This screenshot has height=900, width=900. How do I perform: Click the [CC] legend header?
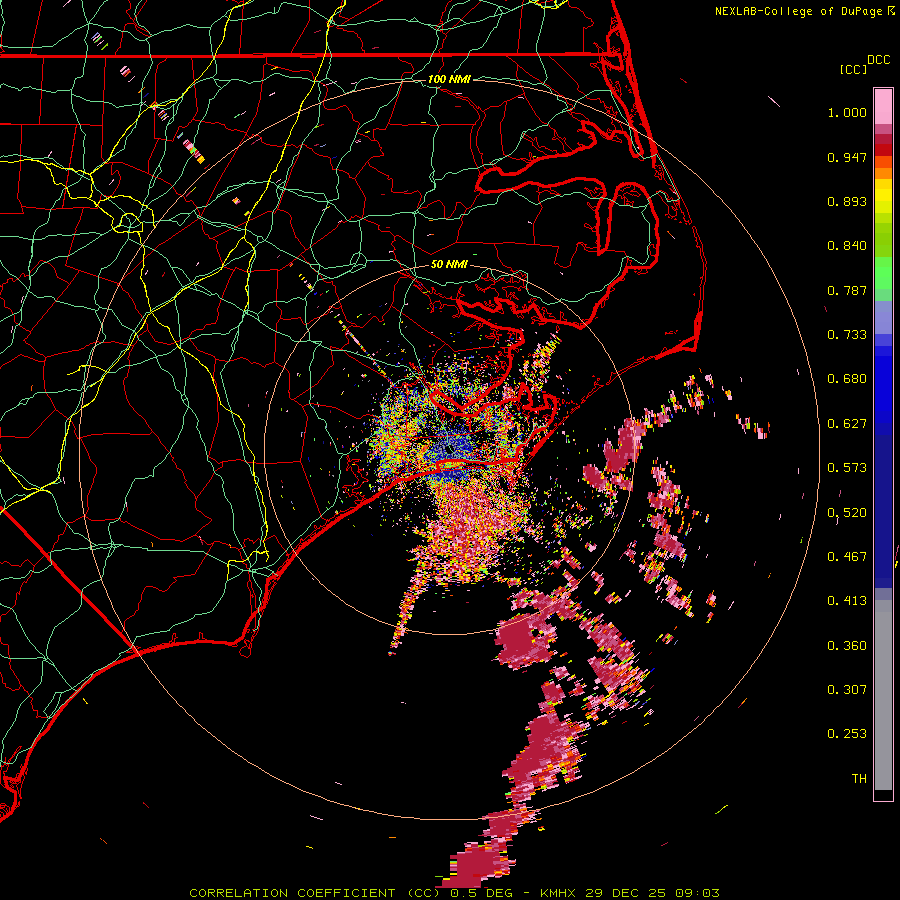point(853,69)
